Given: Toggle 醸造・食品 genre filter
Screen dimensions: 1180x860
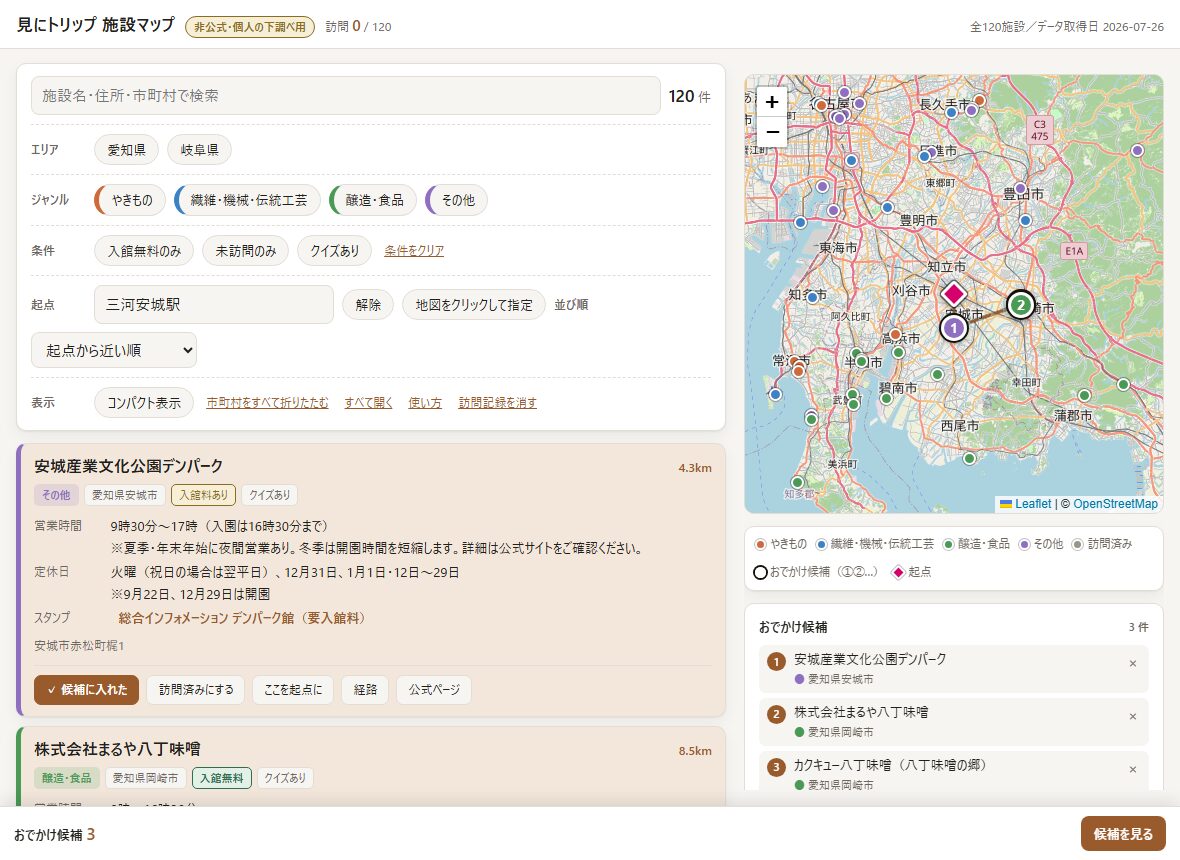Looking at the screenshot, I should tap(373, 200).
